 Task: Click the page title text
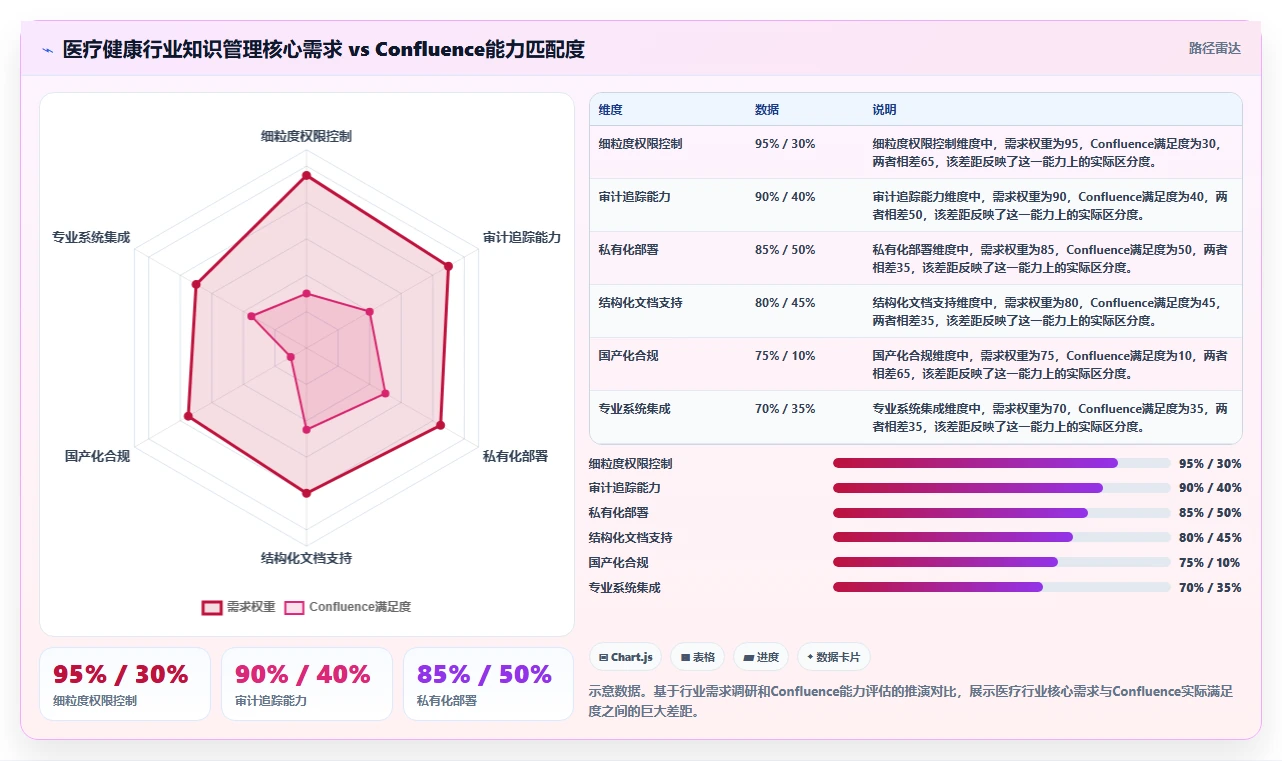[x=324, y=49]
